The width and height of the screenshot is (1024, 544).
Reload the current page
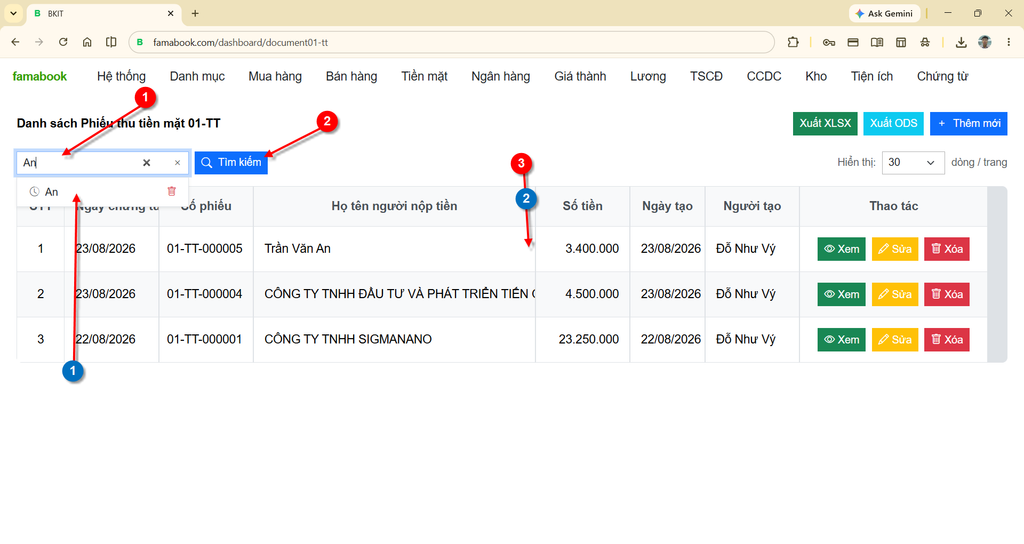63,42
